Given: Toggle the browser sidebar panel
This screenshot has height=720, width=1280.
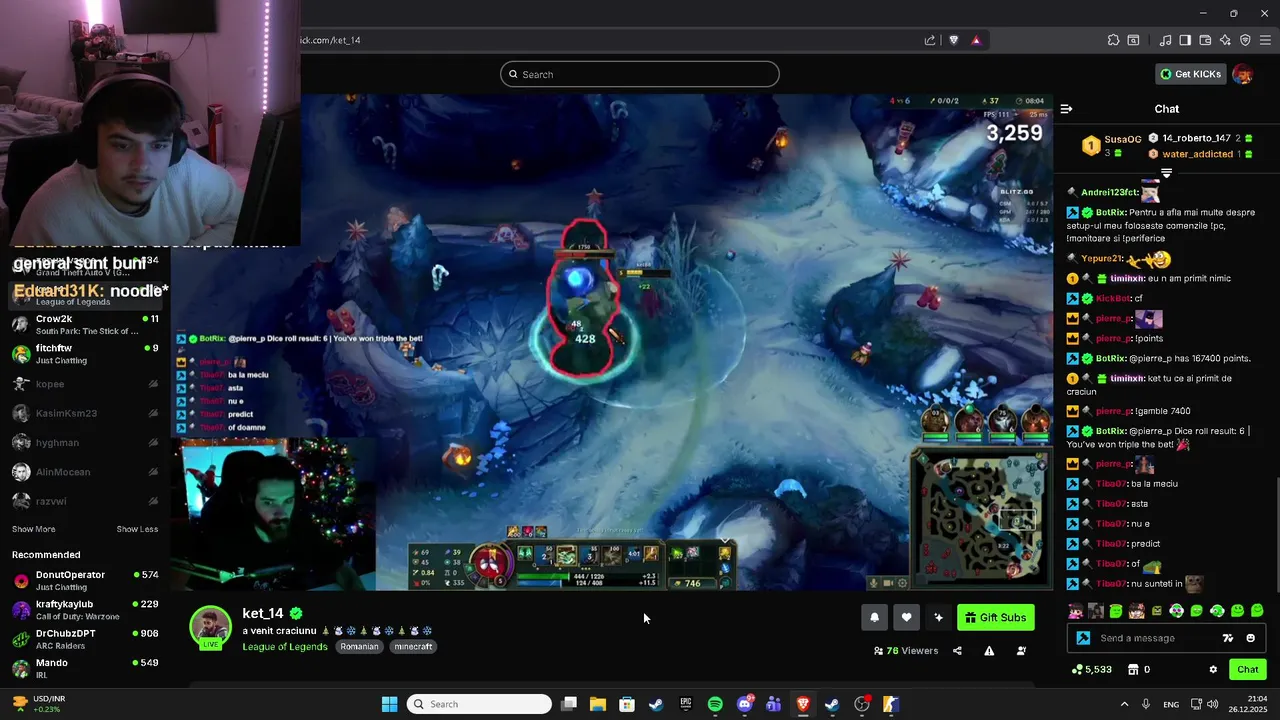Looking at the screenshot, I should click(1185, 40).
